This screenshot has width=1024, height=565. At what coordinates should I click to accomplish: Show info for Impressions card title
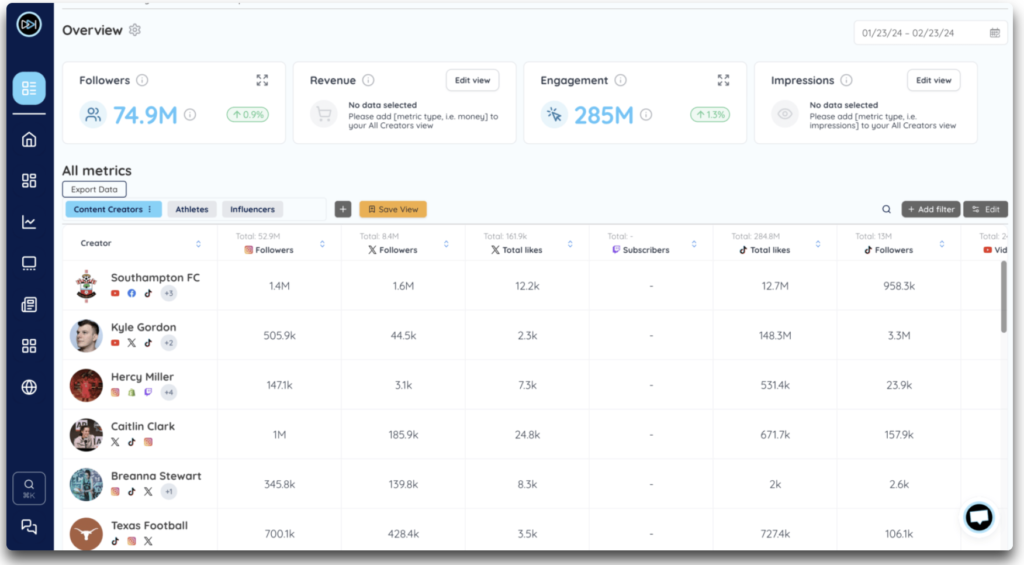[x=846, y=80]
